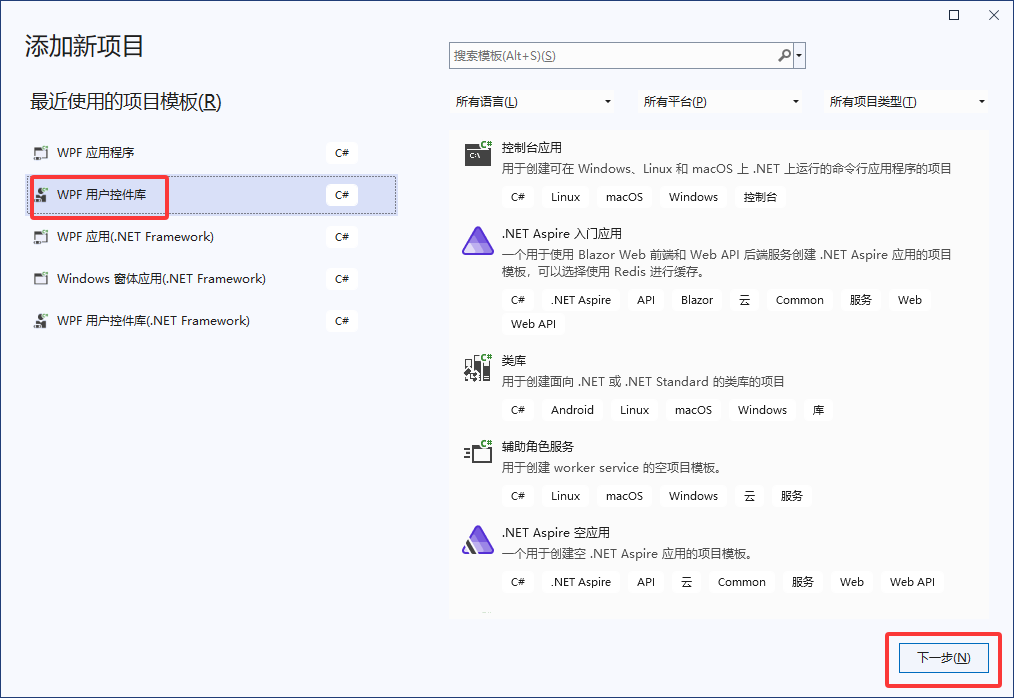Click the Blazor tag under .NET Aspire
Viewport: 1014px width, 698px height.
696,299
